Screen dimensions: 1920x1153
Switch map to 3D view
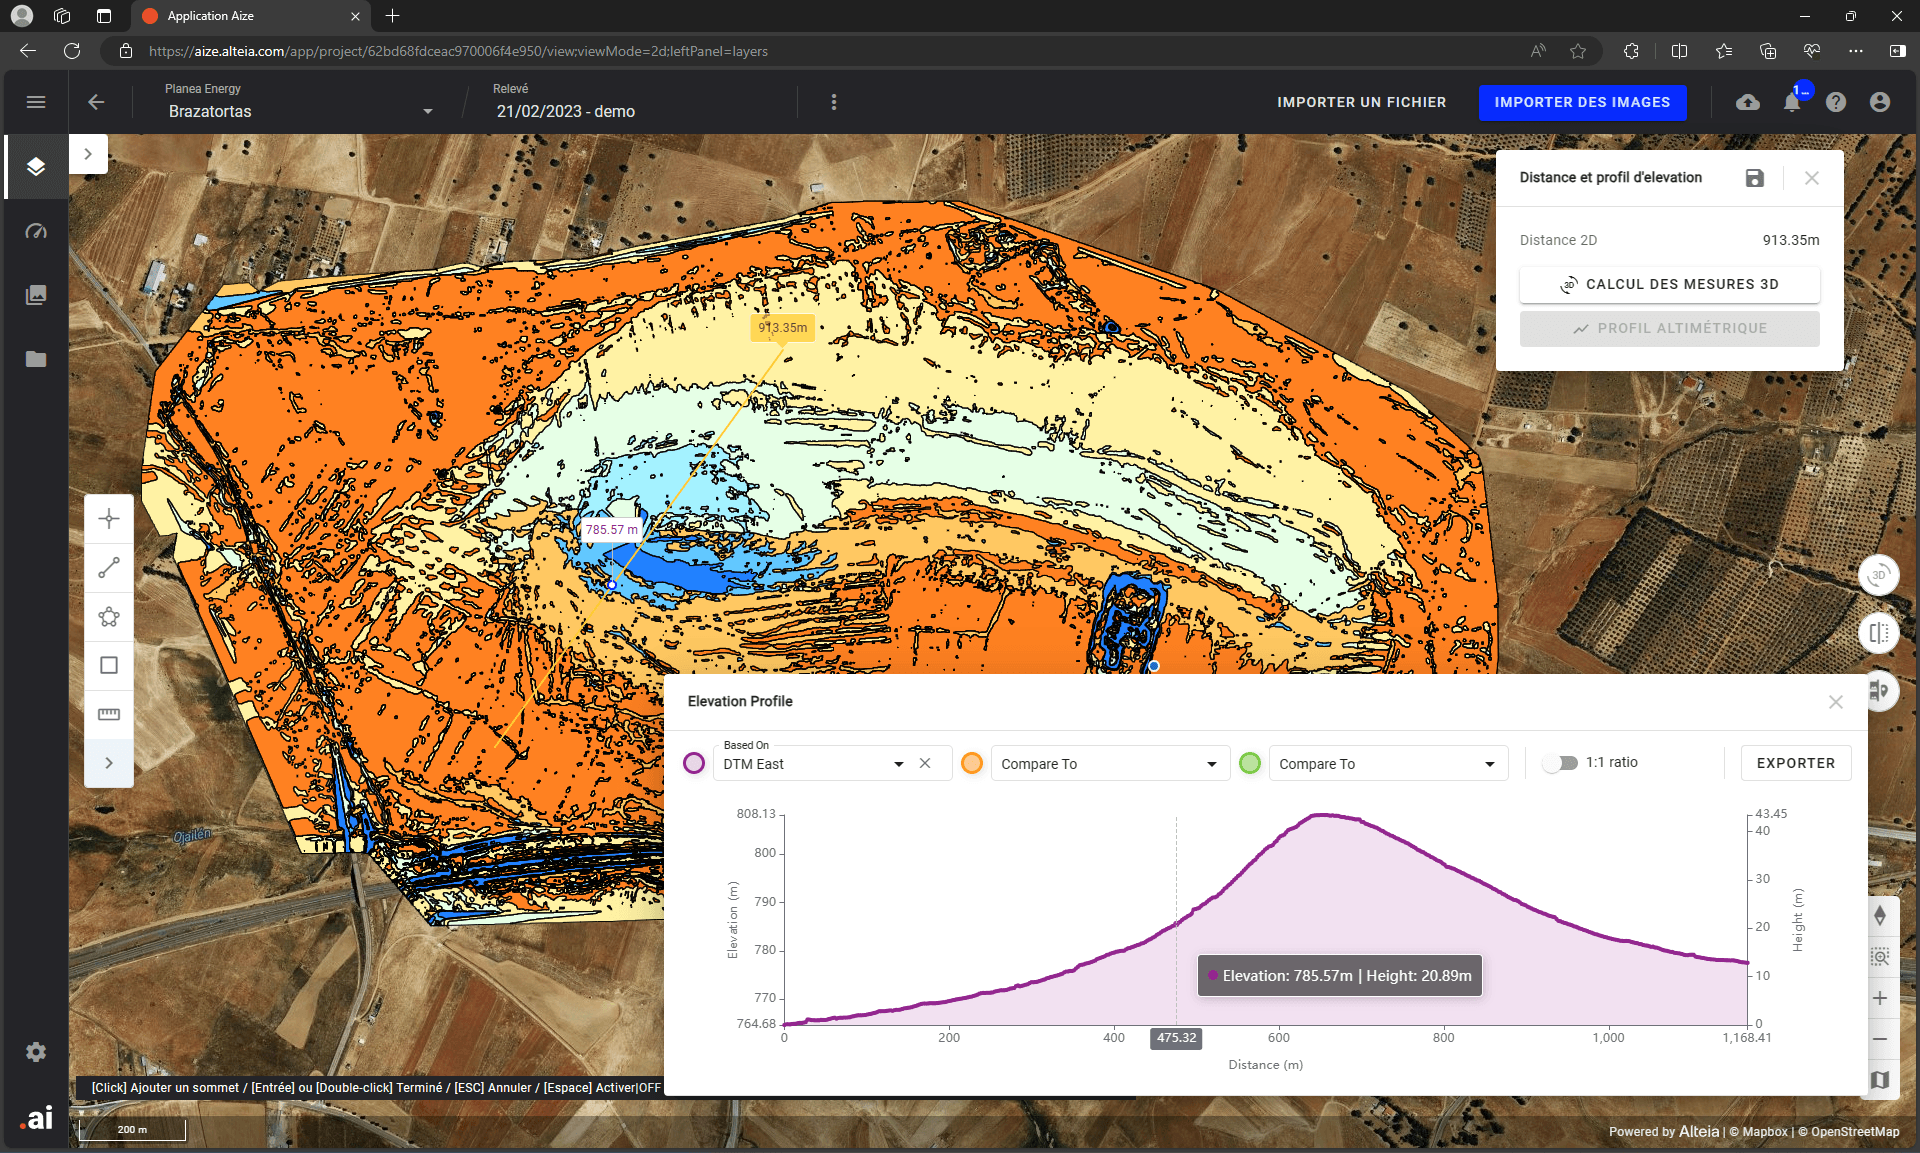click(1878, 575)
